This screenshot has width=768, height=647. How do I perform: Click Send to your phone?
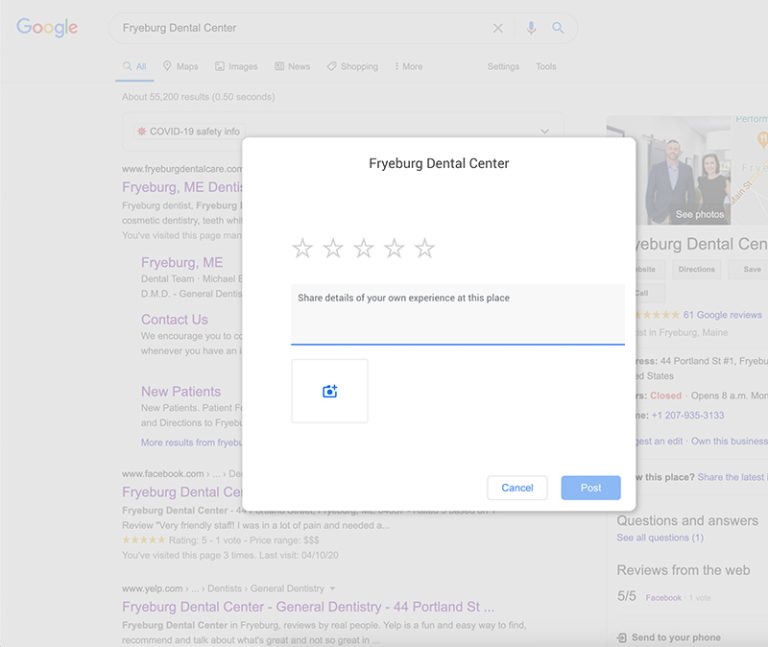(x=676, y=637)
